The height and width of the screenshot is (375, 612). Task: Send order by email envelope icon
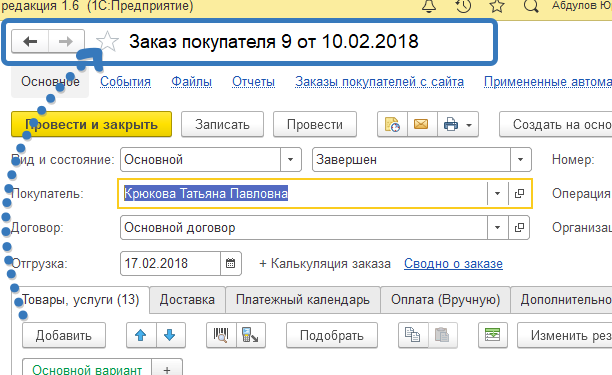pos(422,124)
